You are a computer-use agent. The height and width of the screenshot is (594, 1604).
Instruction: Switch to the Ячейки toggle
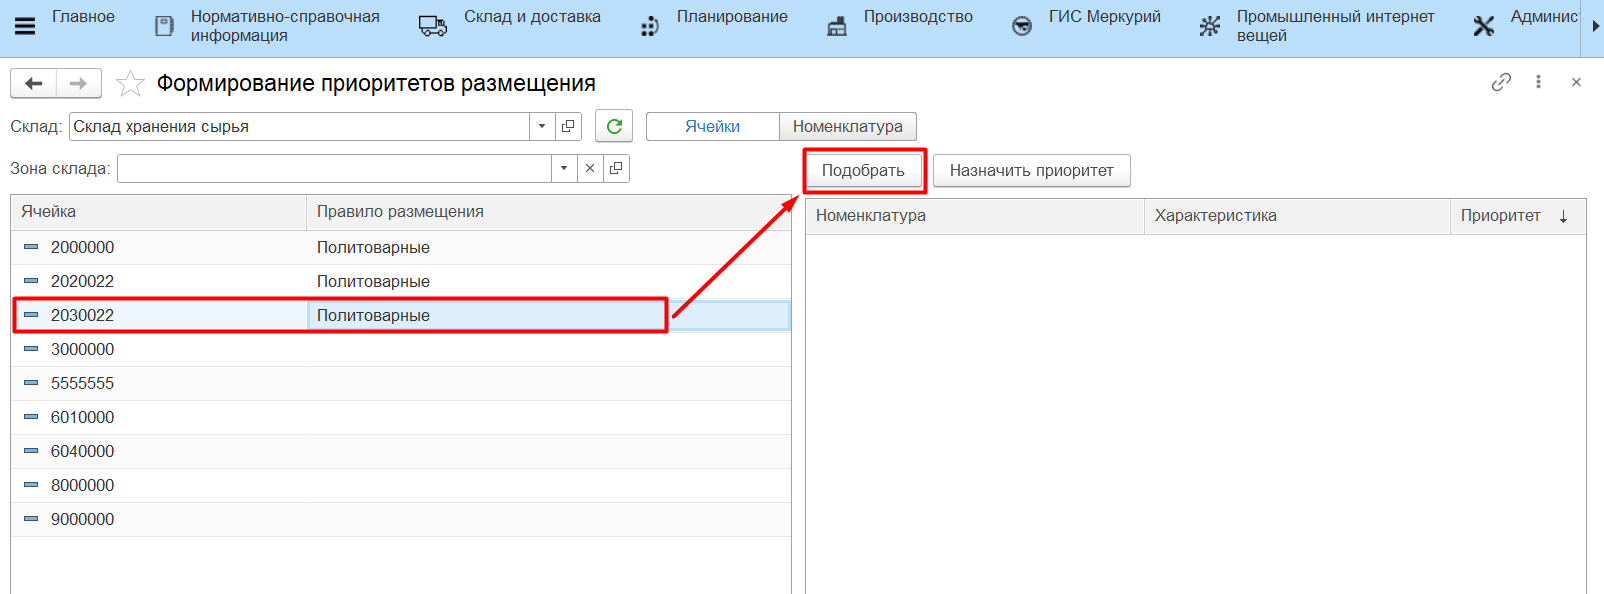(712, 126)
